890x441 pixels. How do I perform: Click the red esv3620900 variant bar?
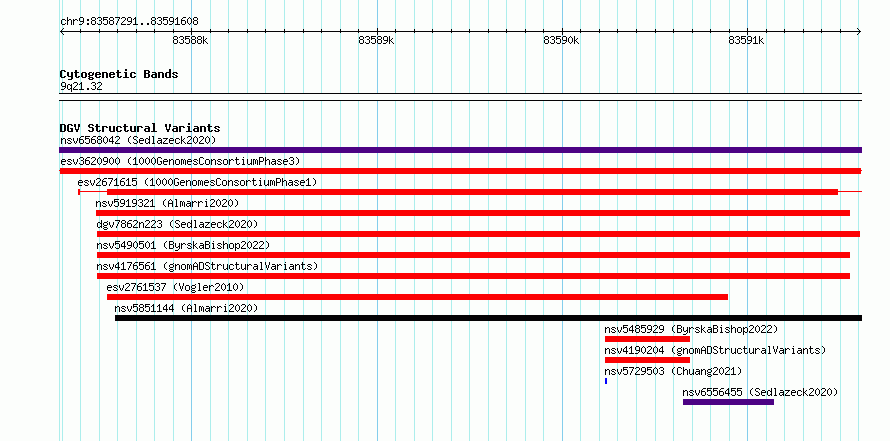(460, 171)
